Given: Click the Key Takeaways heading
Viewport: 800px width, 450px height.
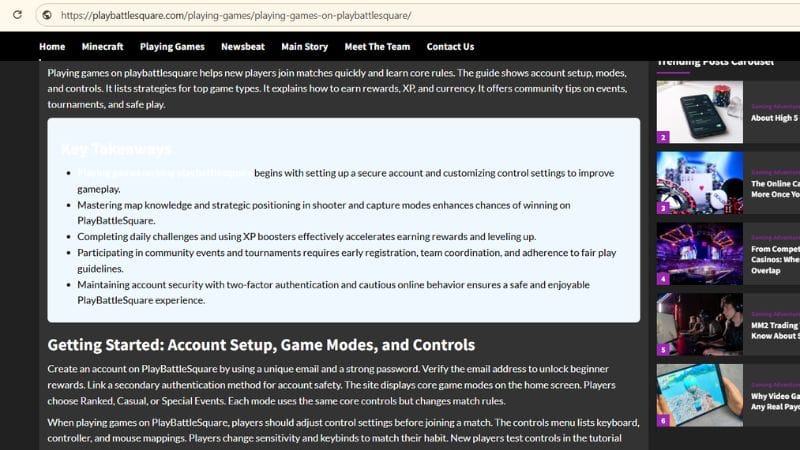Looking at the screenshot, I should point(116,149).
